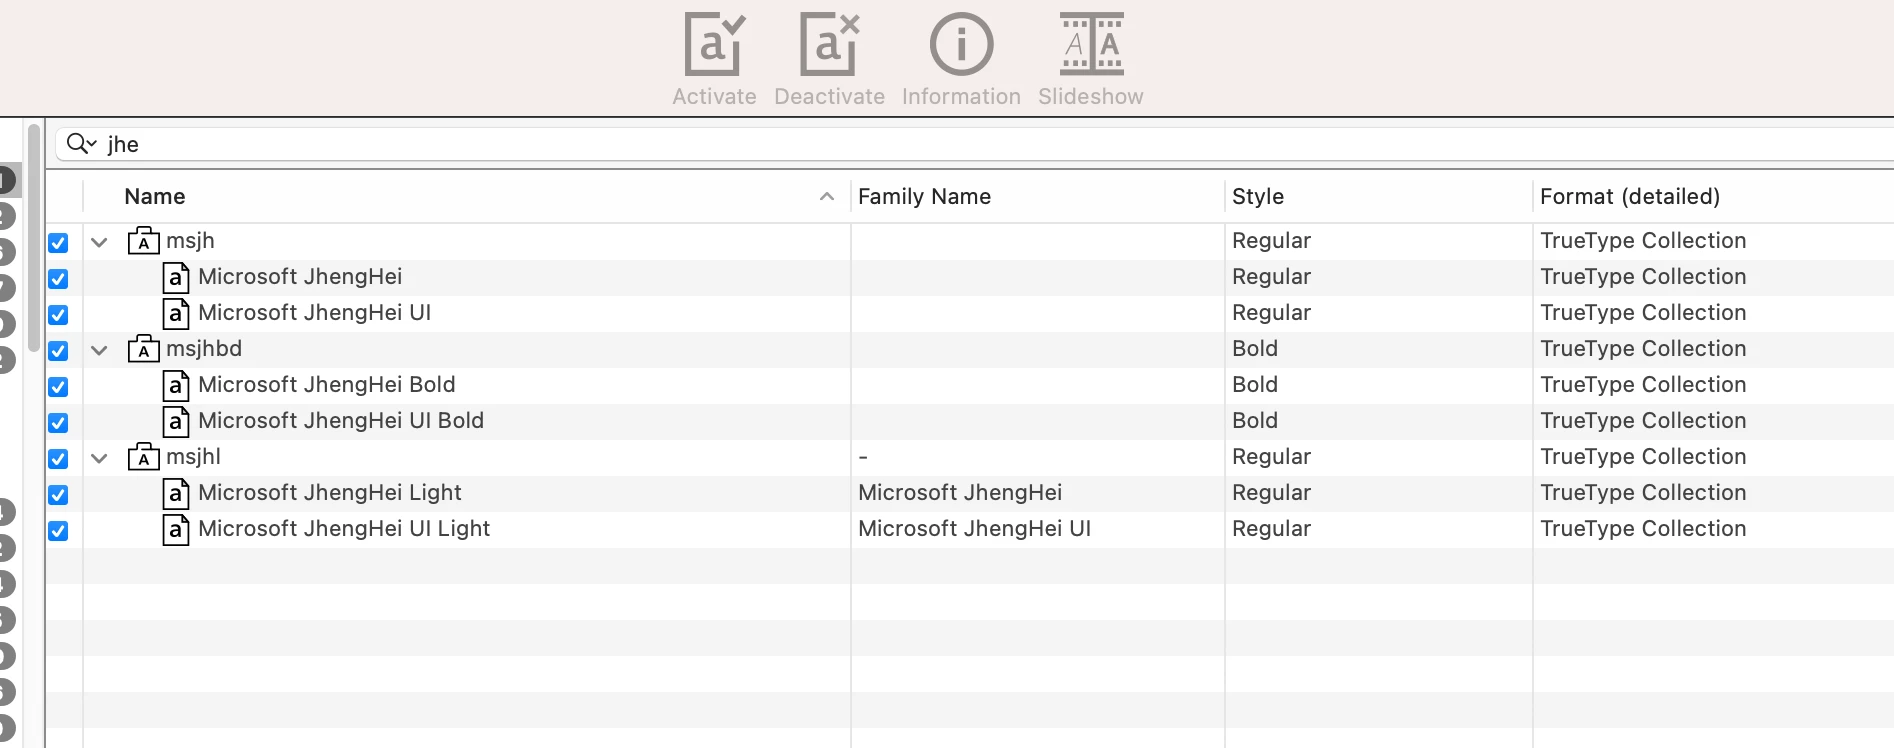Toggle checkbox for Microsoft JhengHei UI Light

tap(58, 531)
